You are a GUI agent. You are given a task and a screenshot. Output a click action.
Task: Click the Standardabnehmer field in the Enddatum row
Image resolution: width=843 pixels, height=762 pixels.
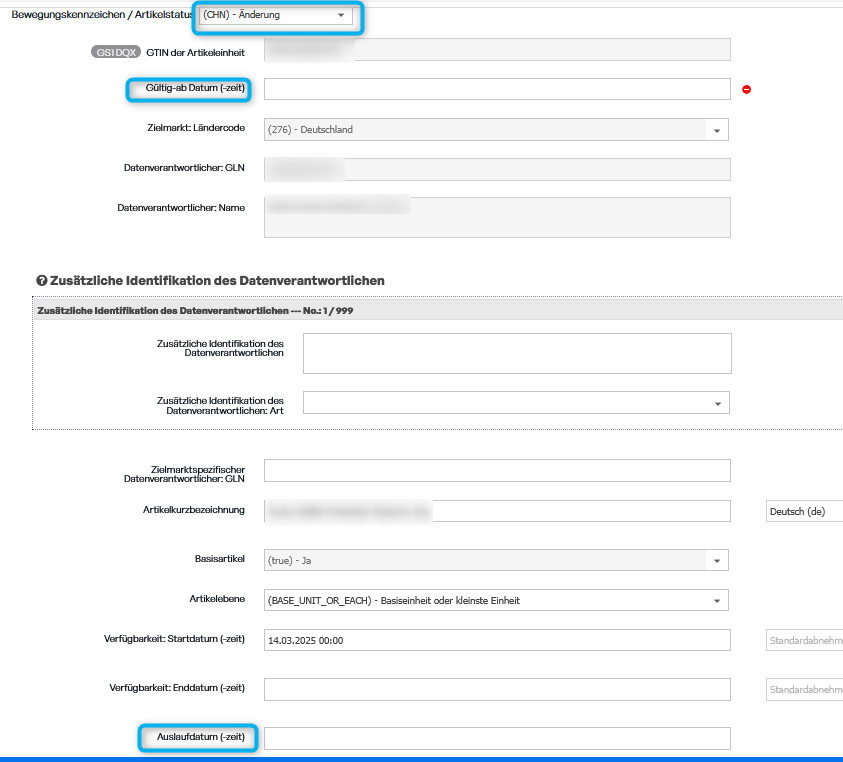pyautogui.click(x=804, y=689)
